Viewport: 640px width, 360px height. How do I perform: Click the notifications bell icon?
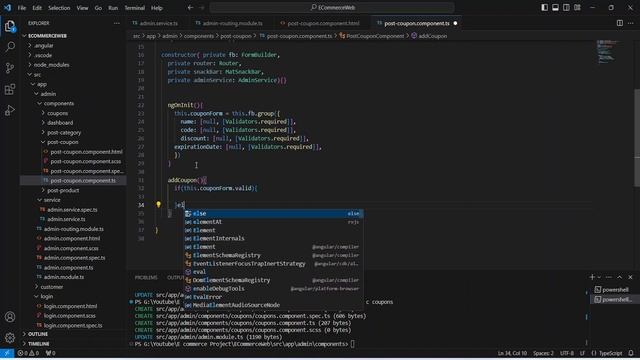coord(631,353)
